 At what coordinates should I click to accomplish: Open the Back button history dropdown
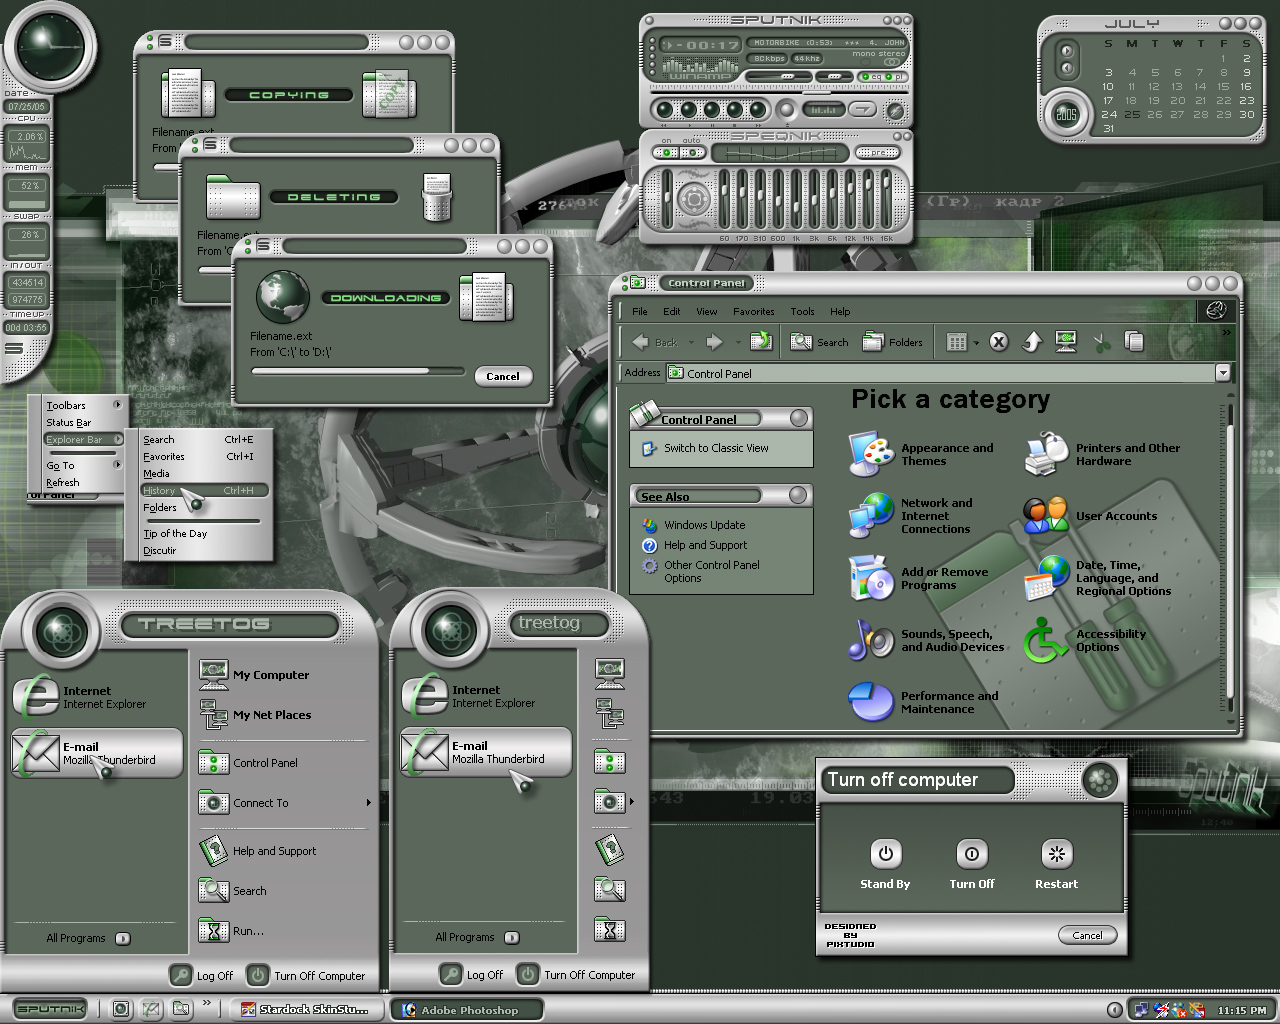pos(691,343)
